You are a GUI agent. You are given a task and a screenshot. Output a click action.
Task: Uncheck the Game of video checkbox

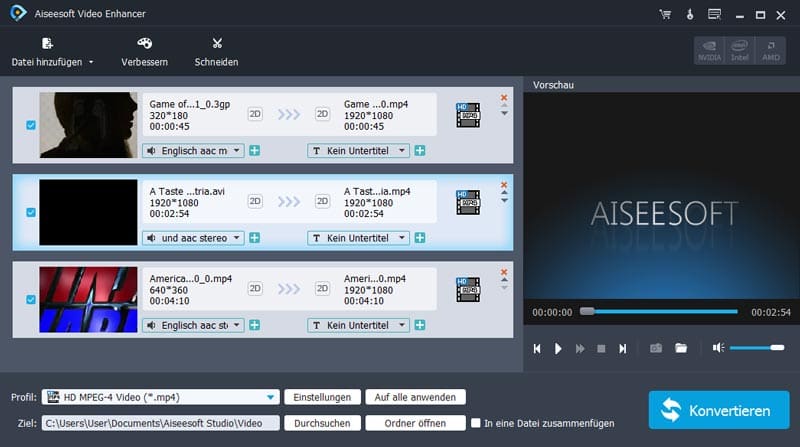[x=31, y=125]
